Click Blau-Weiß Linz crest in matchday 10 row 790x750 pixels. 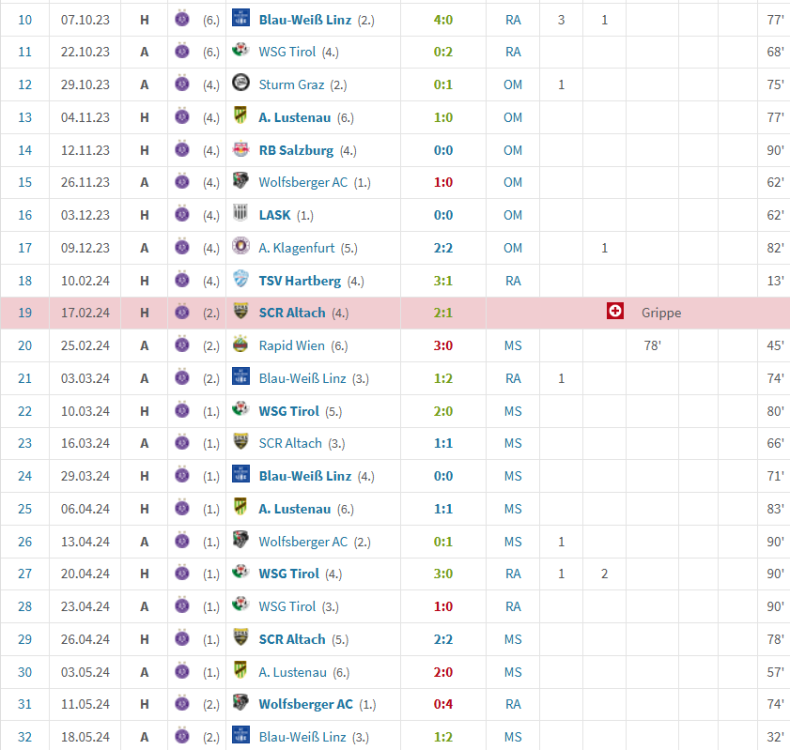click(240, 19)
